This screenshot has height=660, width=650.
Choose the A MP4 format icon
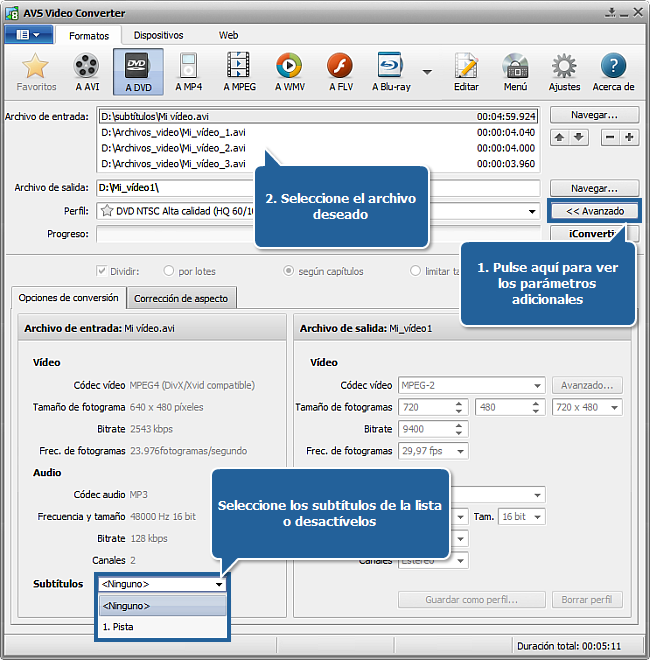pos(188,70)
